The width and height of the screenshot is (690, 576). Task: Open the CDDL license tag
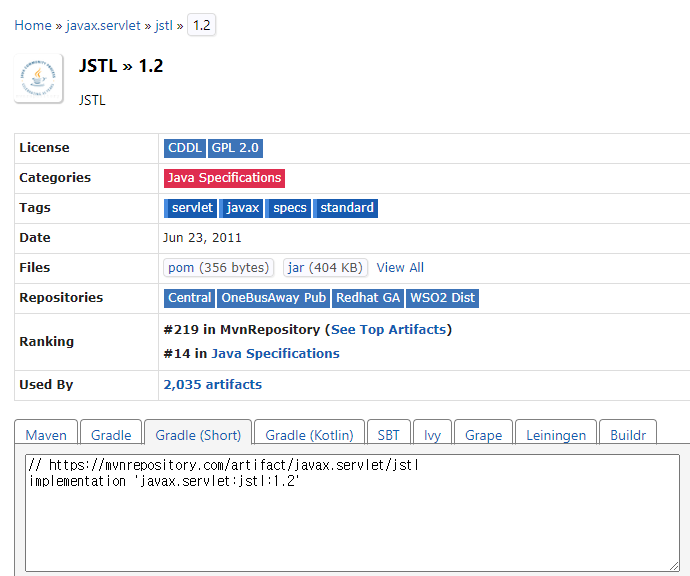coord(184,148)
